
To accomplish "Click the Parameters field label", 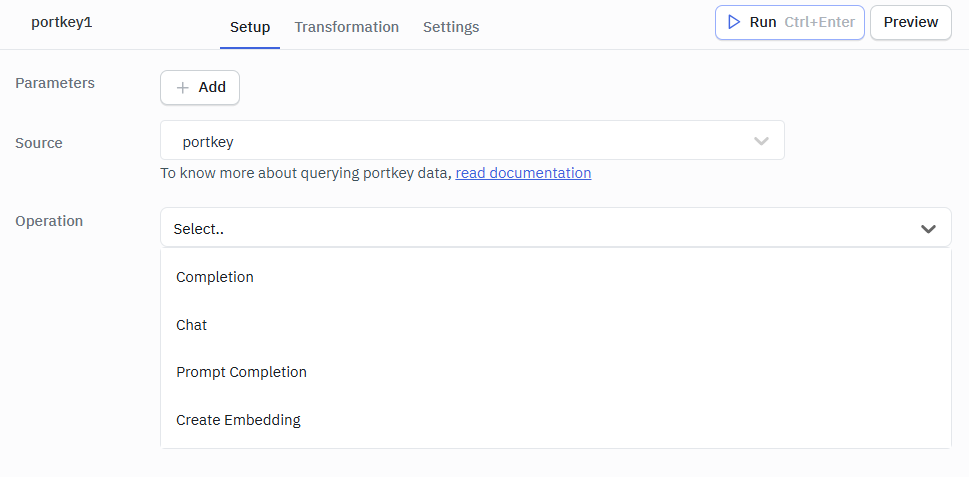I will coord(55,83).
